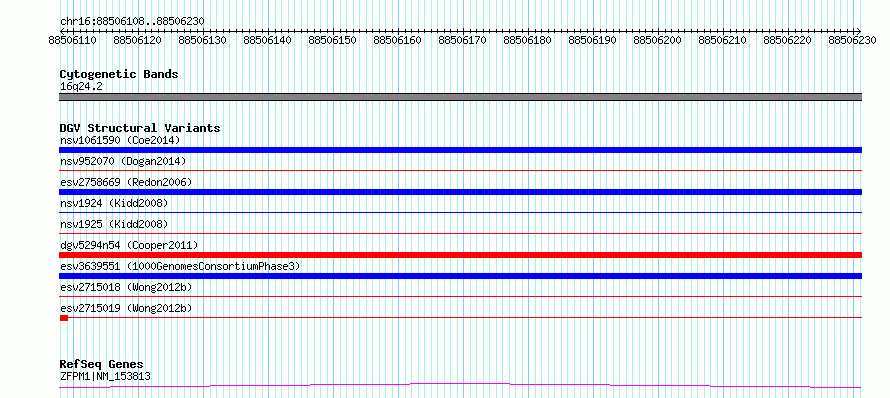Click ruler tick label 88506110

pyautogui.click(x=73, y=41)
